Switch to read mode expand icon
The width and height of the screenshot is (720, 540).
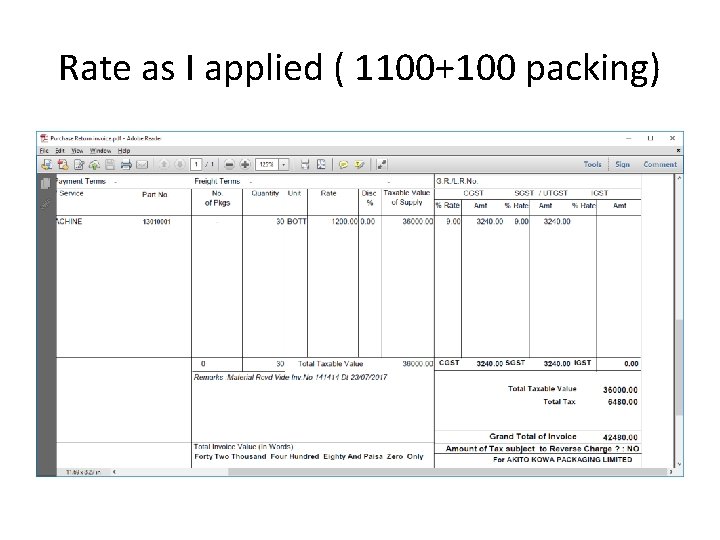tap(382, 164)
